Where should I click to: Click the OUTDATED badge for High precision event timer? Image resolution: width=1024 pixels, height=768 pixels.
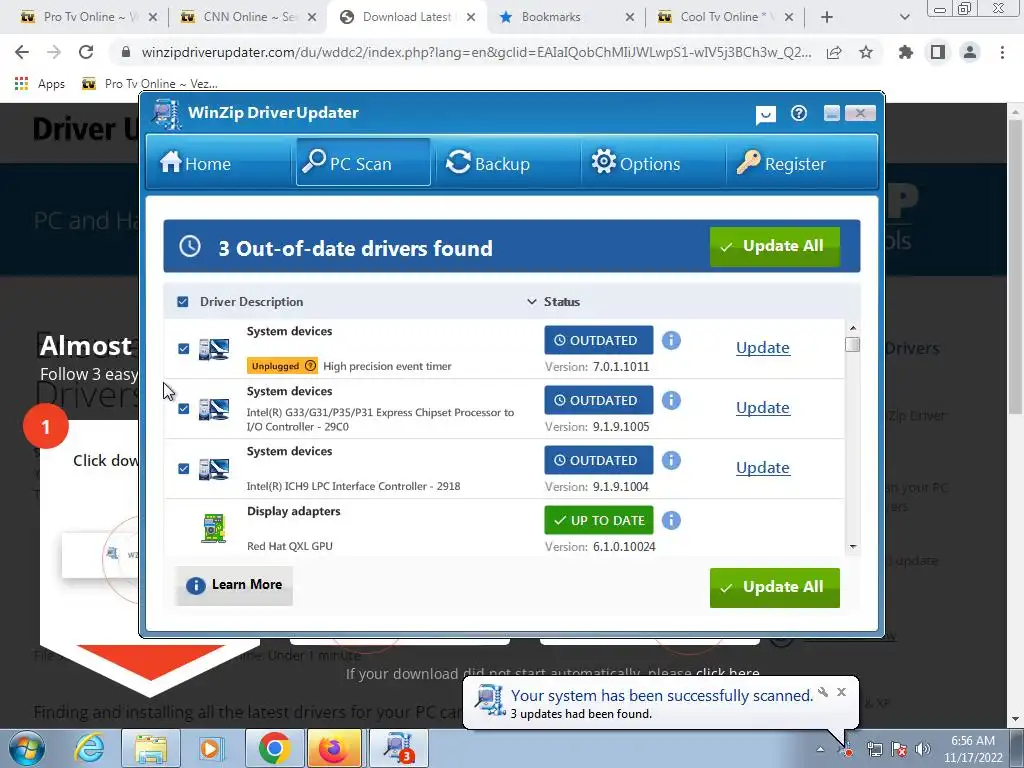pyautogui.click(x=599, y=340)
